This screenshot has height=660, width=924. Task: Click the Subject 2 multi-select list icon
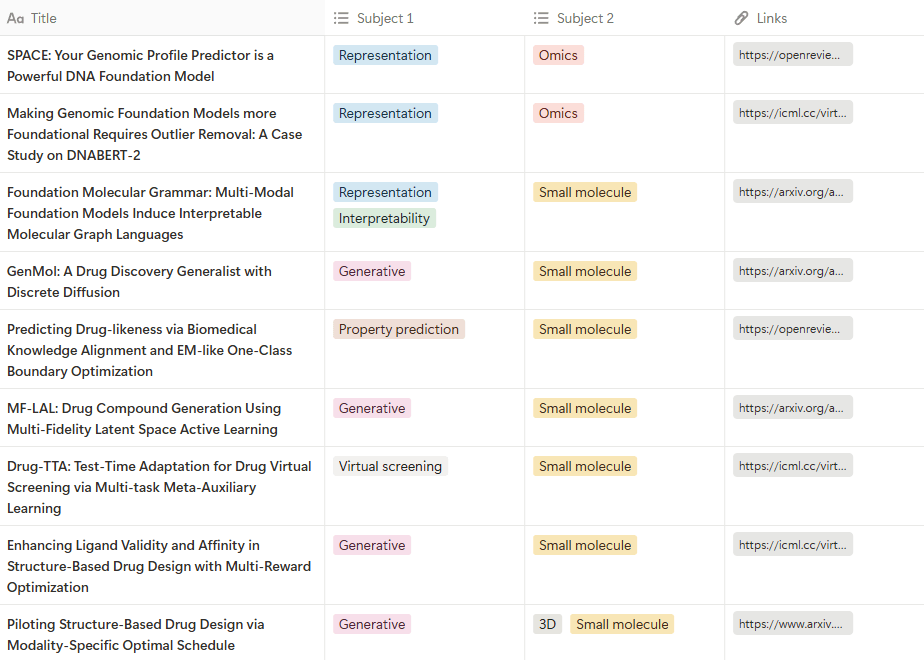541,18
